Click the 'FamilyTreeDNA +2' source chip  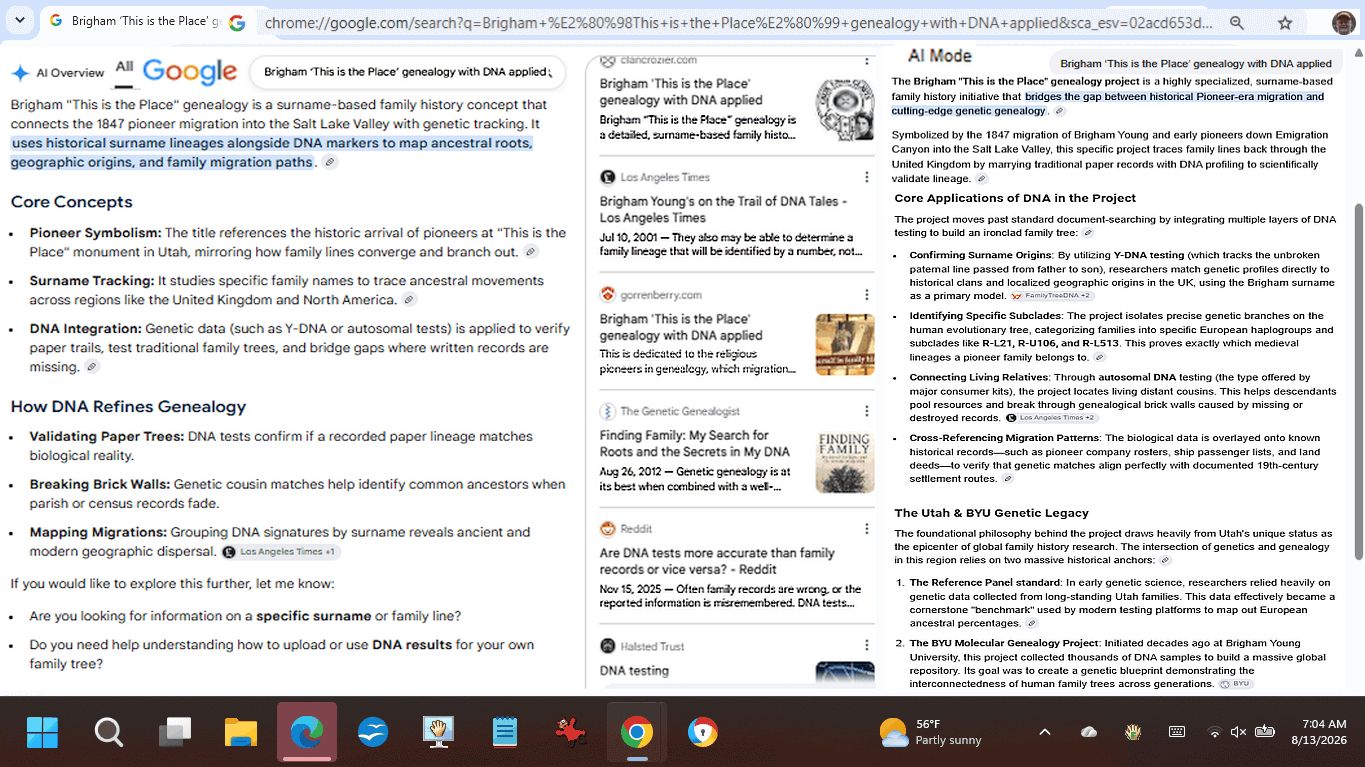coord(1051,296)
